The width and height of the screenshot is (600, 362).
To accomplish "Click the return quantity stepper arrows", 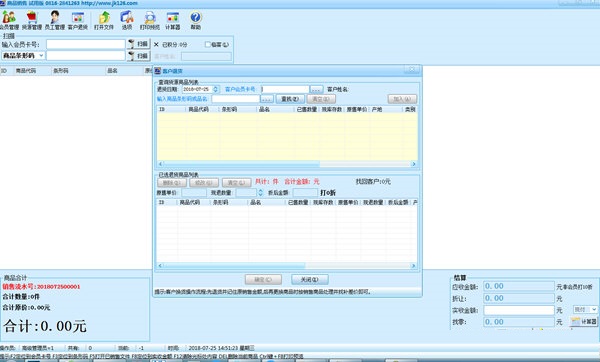I will pyautogui.click(x=260, y=192).
